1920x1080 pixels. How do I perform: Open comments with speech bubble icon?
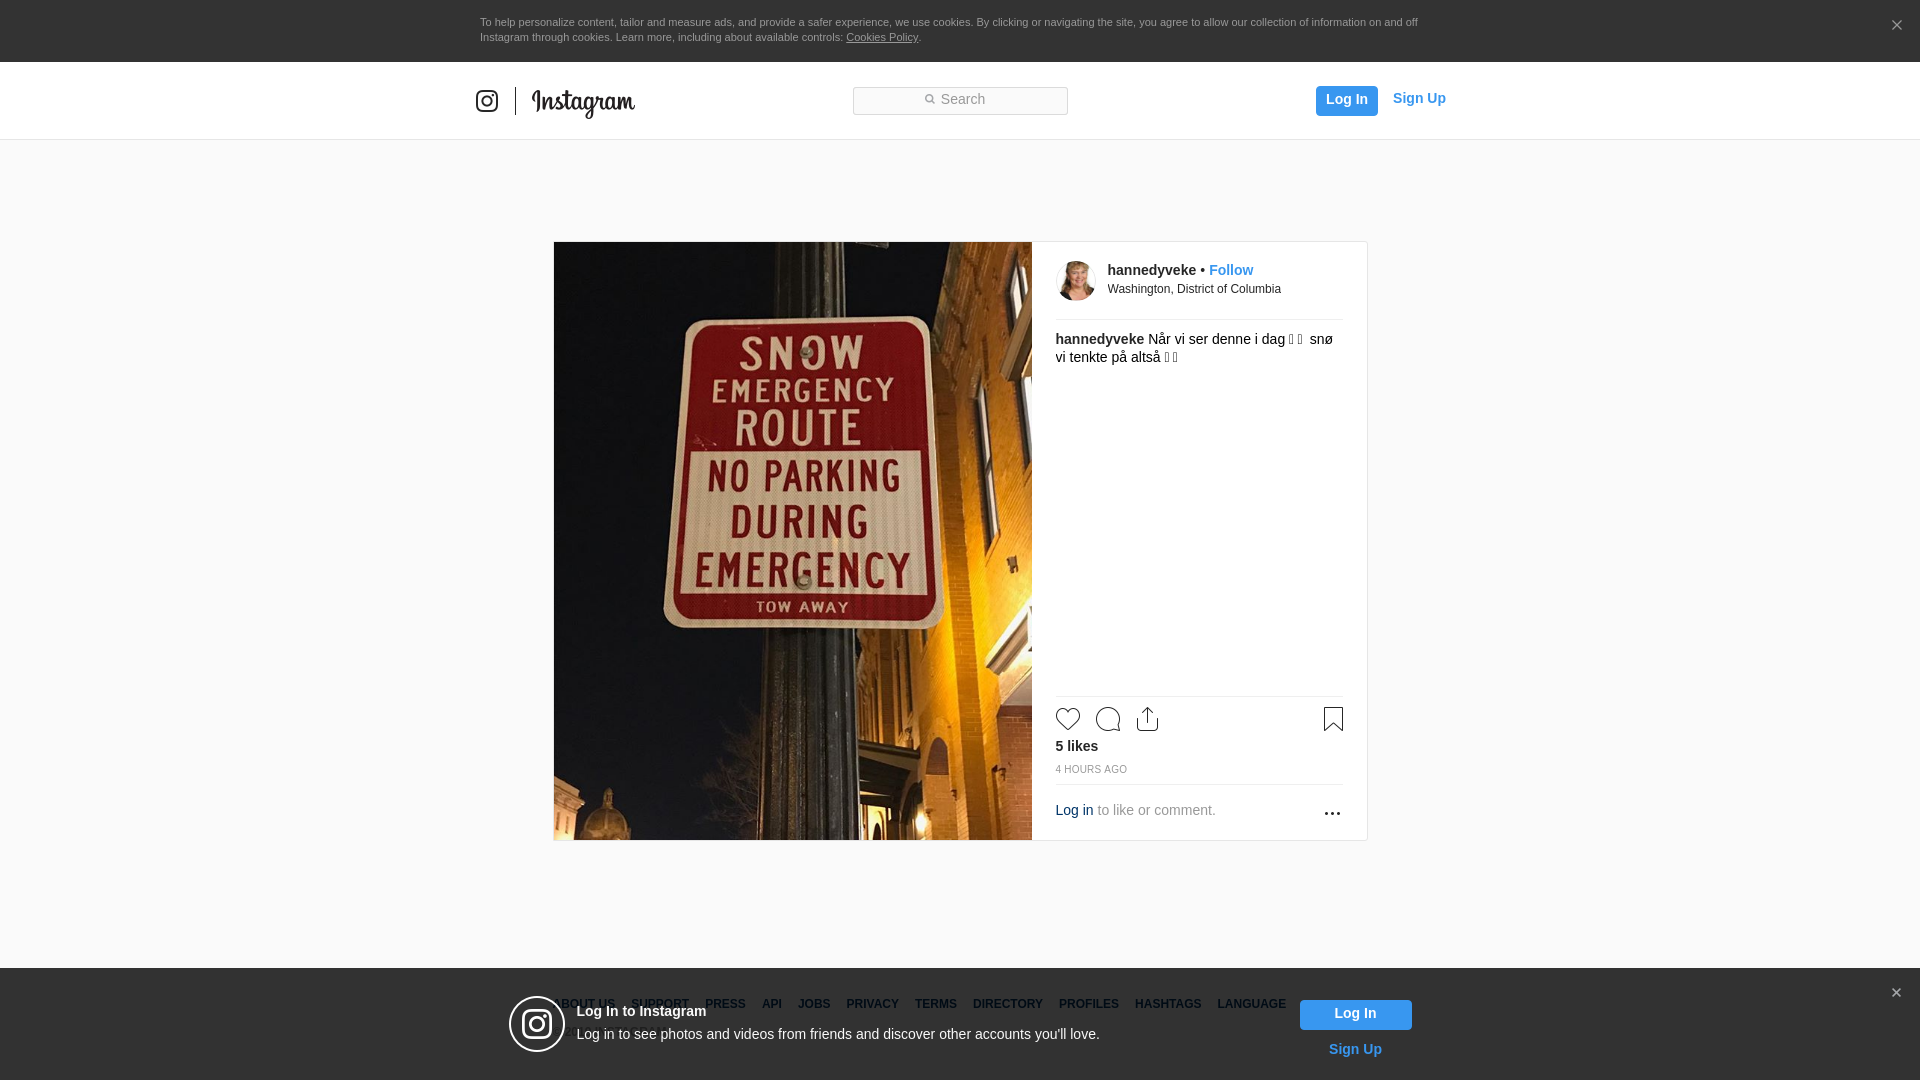1107,719
